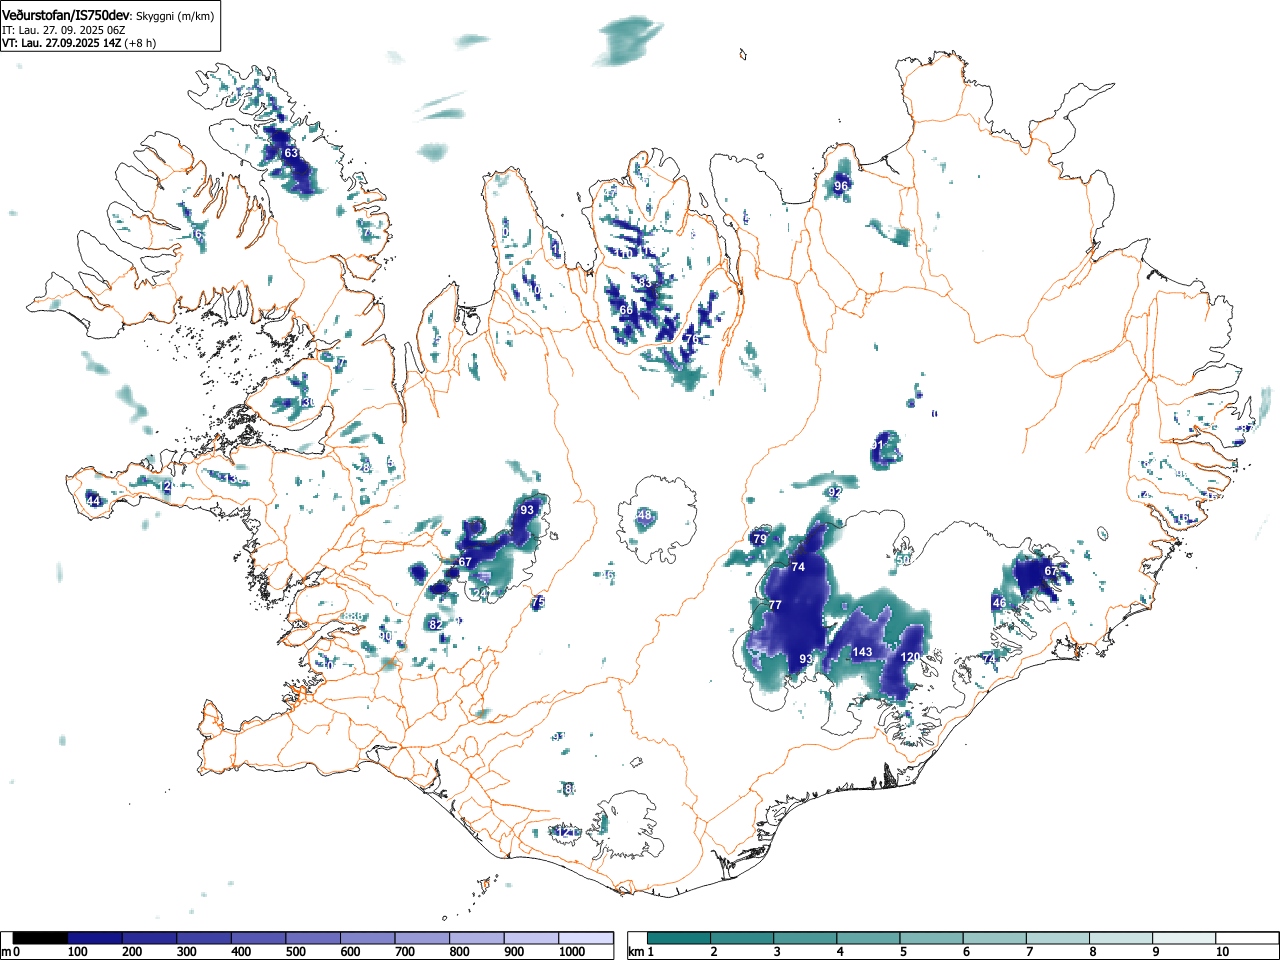Select the '77' value on the map
The width and height of the screenshot is (1280, 960).
point(775,606)
